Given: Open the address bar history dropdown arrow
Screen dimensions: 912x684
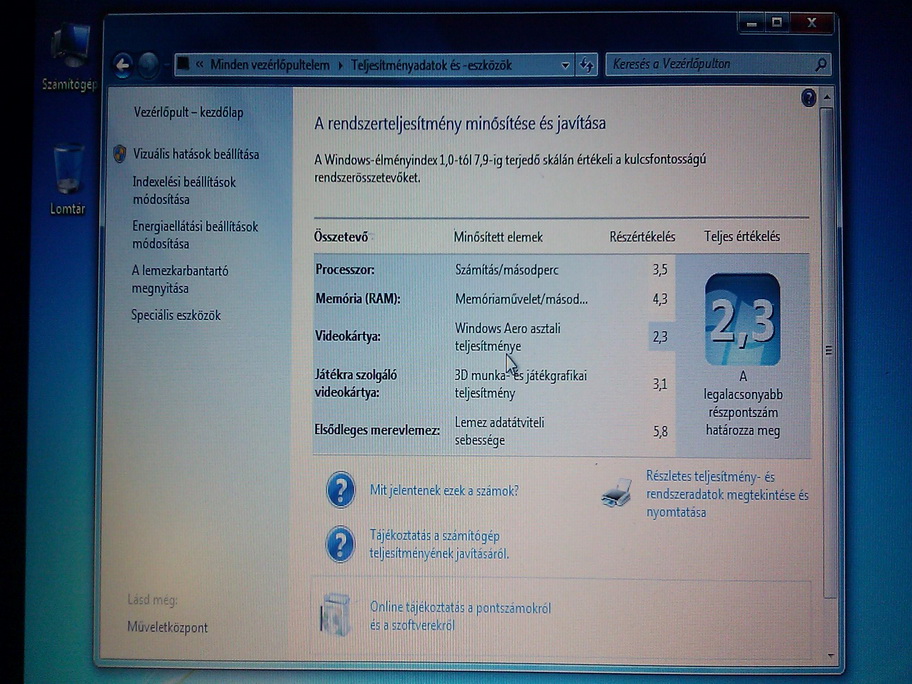Looking at the screenshot, I should click(x=564, y=65).
